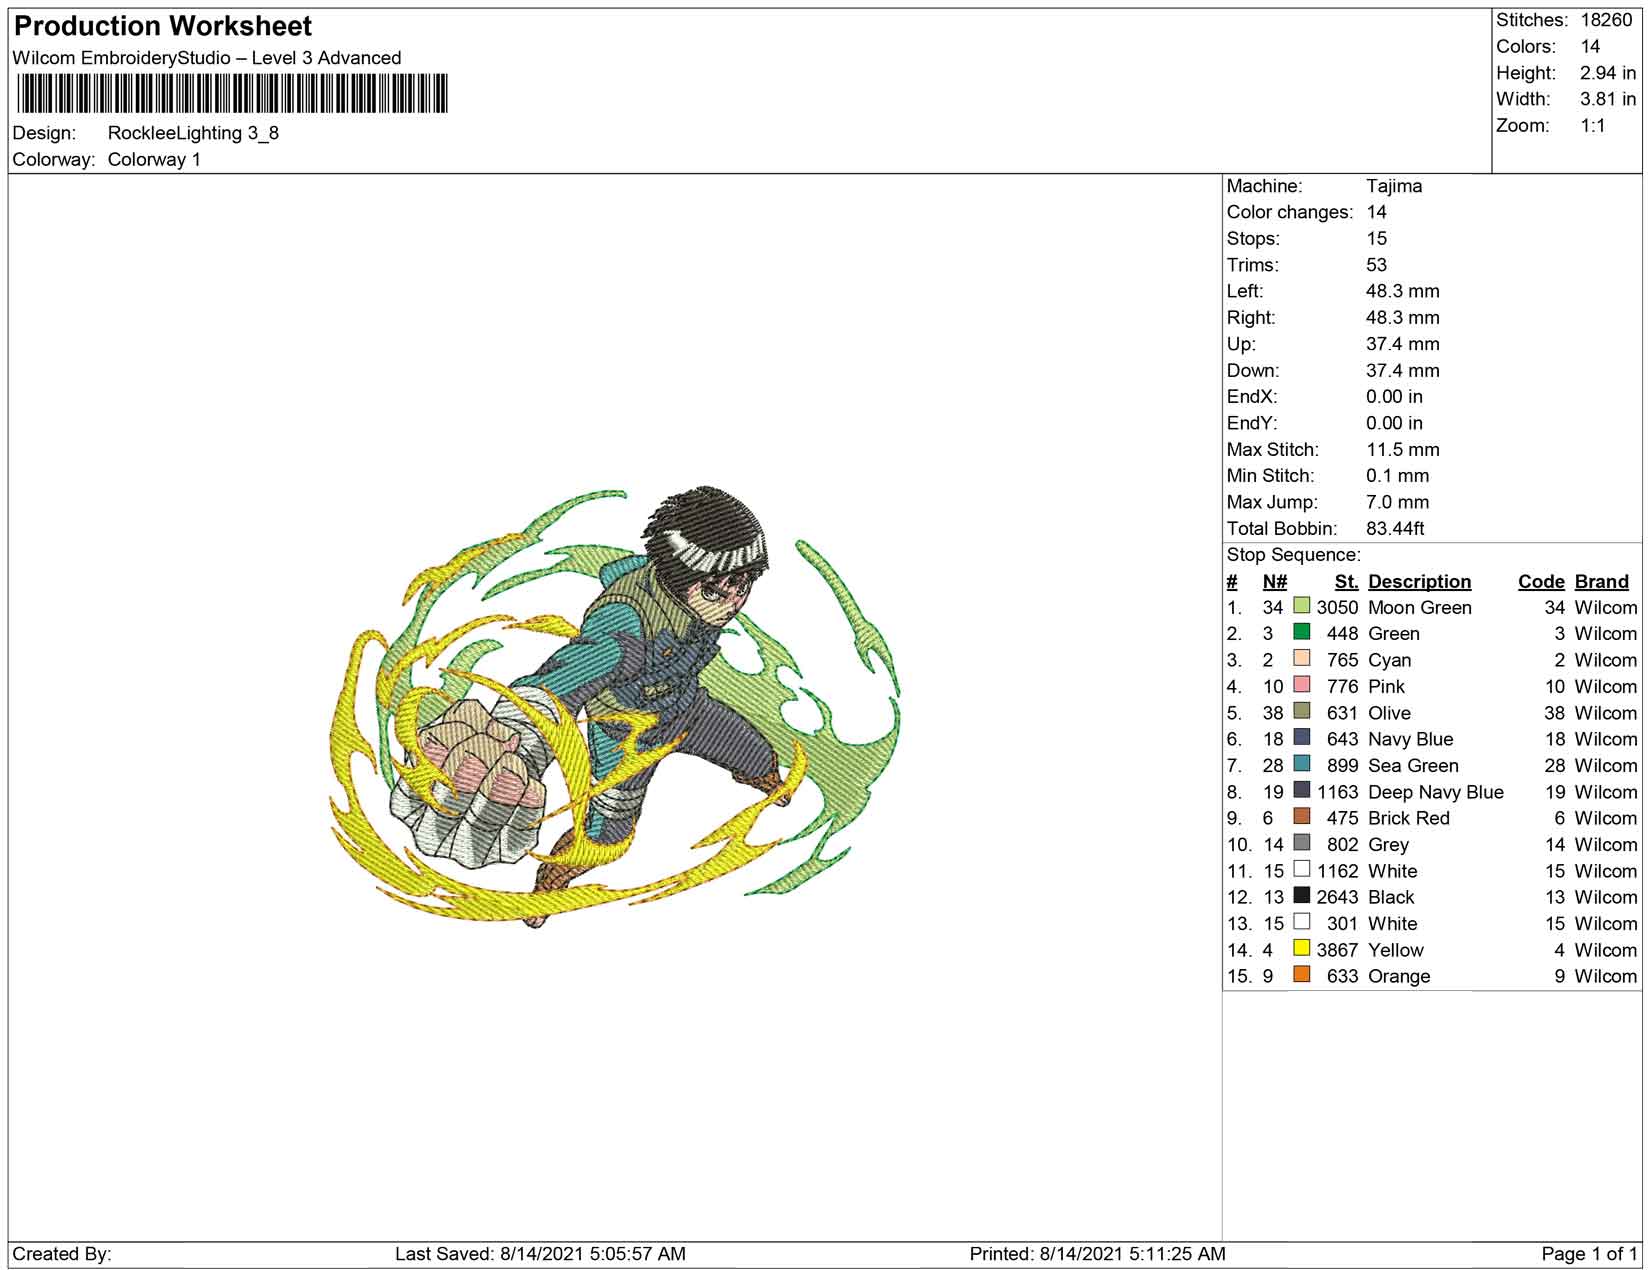The image size is (1650, 1270).
Task: Click the Brand column header
Action: tap(1601, 582)
